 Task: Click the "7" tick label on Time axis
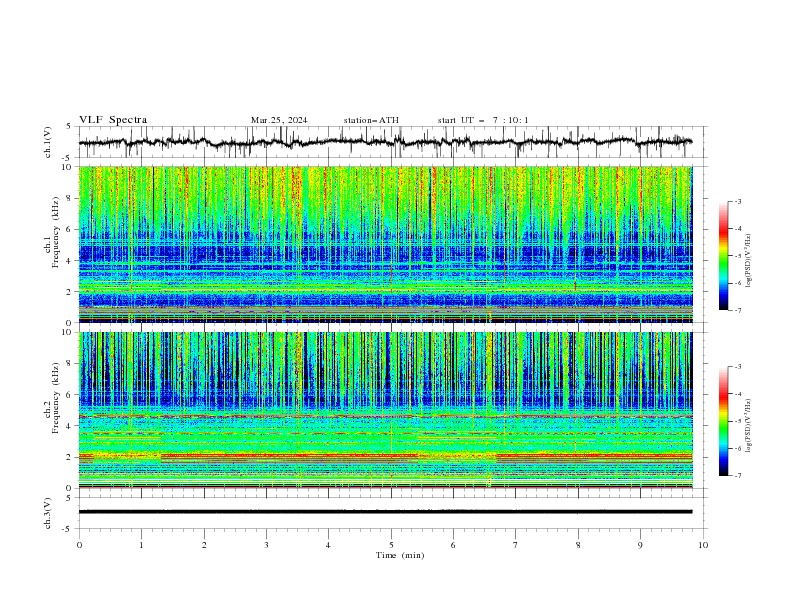coord(516,545)
